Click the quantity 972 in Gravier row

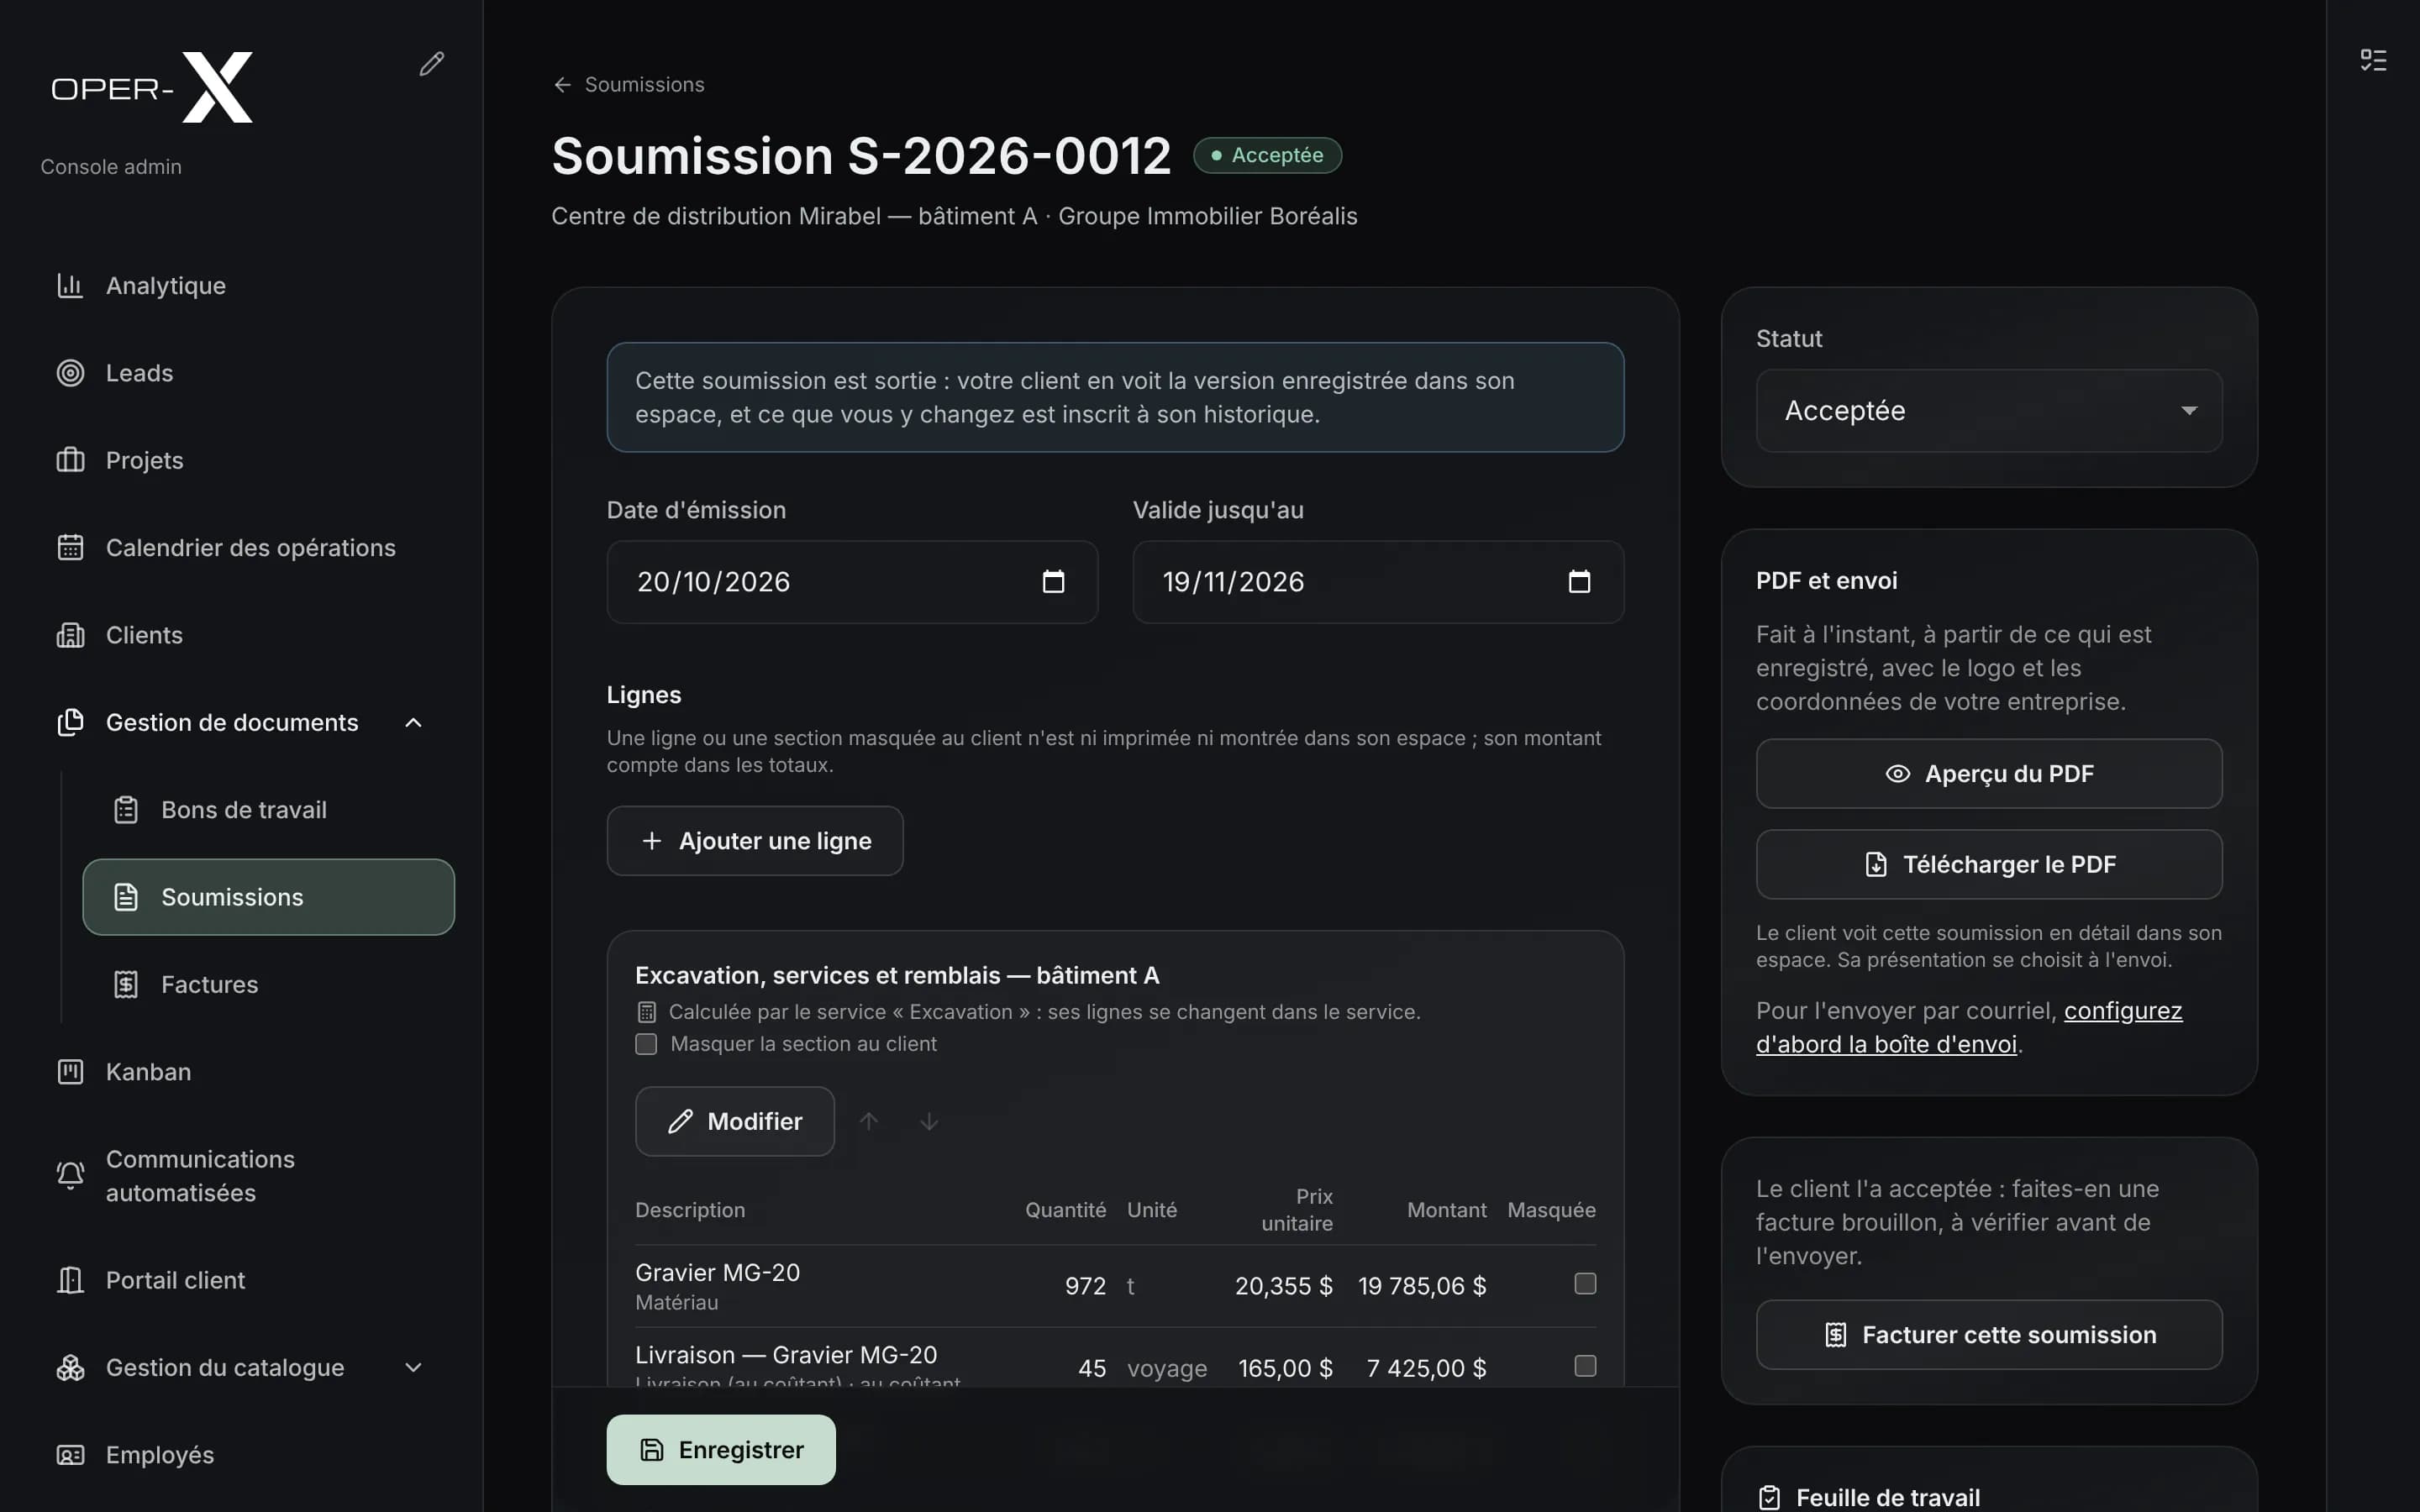click(x=1086, y=1286)
